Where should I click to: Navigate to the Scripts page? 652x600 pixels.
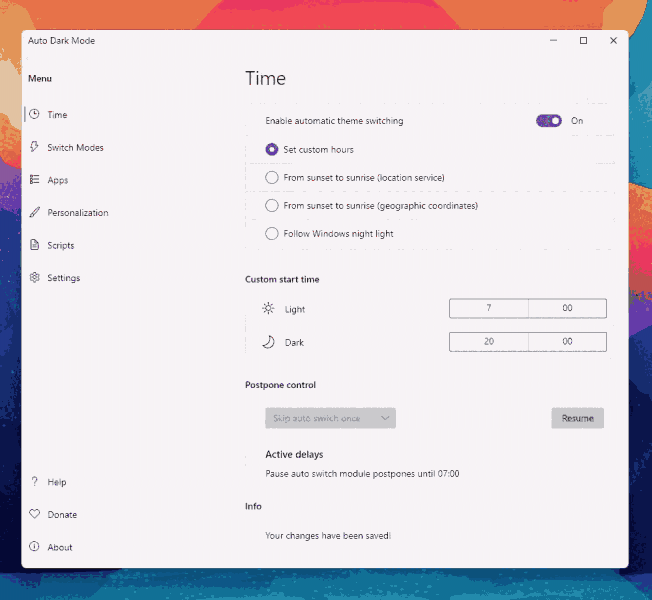pos(61,246)
